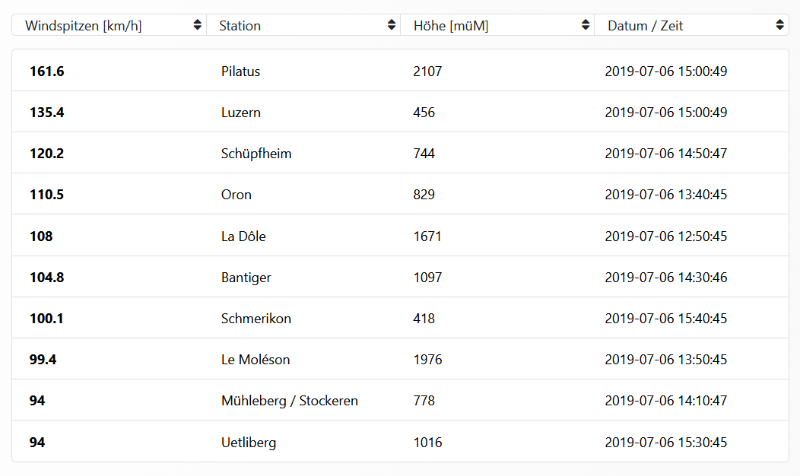Select the Uetliberg station row

248,441
